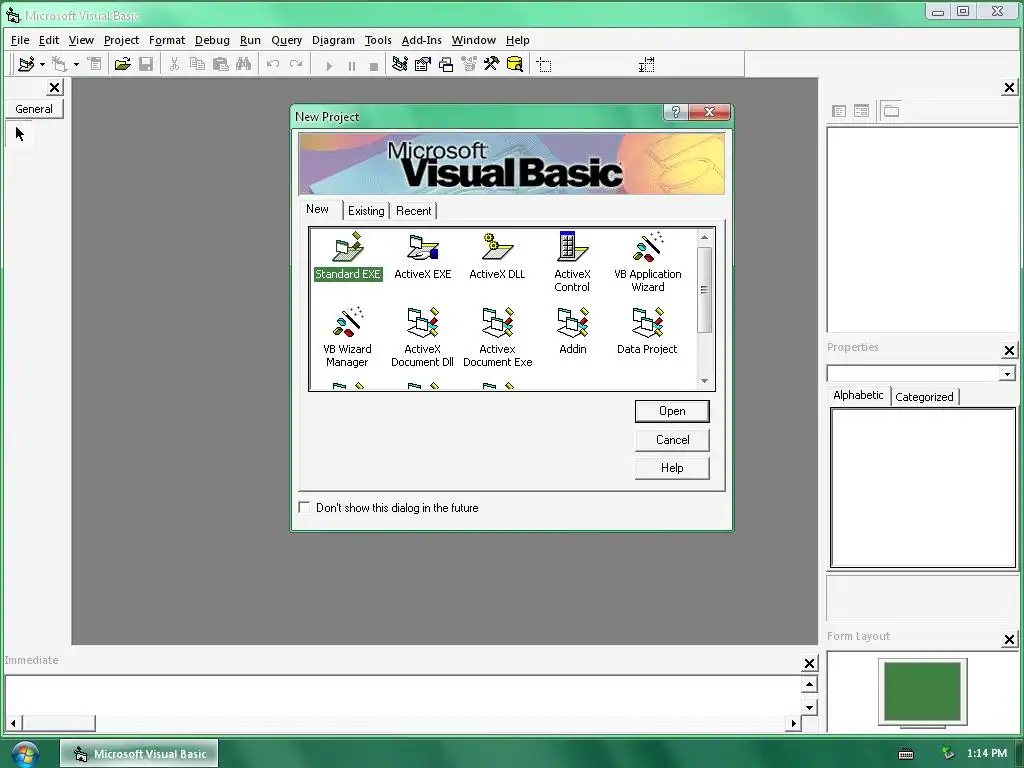This screenshot has height=768, width=1024.
Task: Click the Cut scissors icon
Action: pos(174,64)
